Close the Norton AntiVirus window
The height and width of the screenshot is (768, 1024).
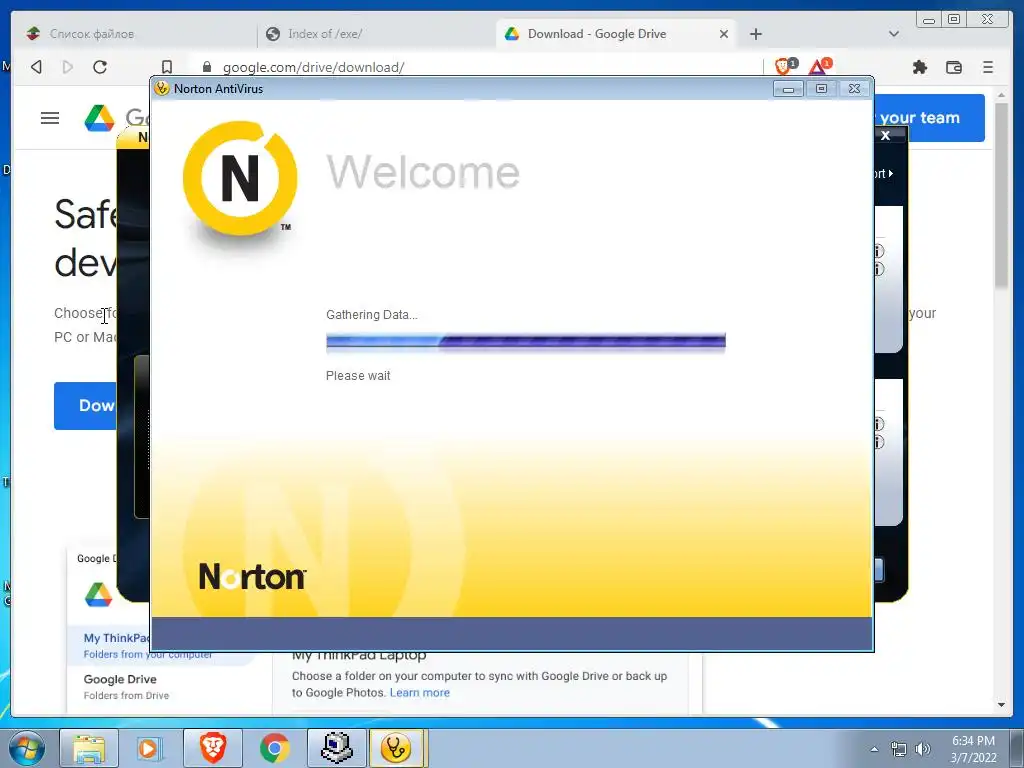pyautogui.click(x=854, y=89)
